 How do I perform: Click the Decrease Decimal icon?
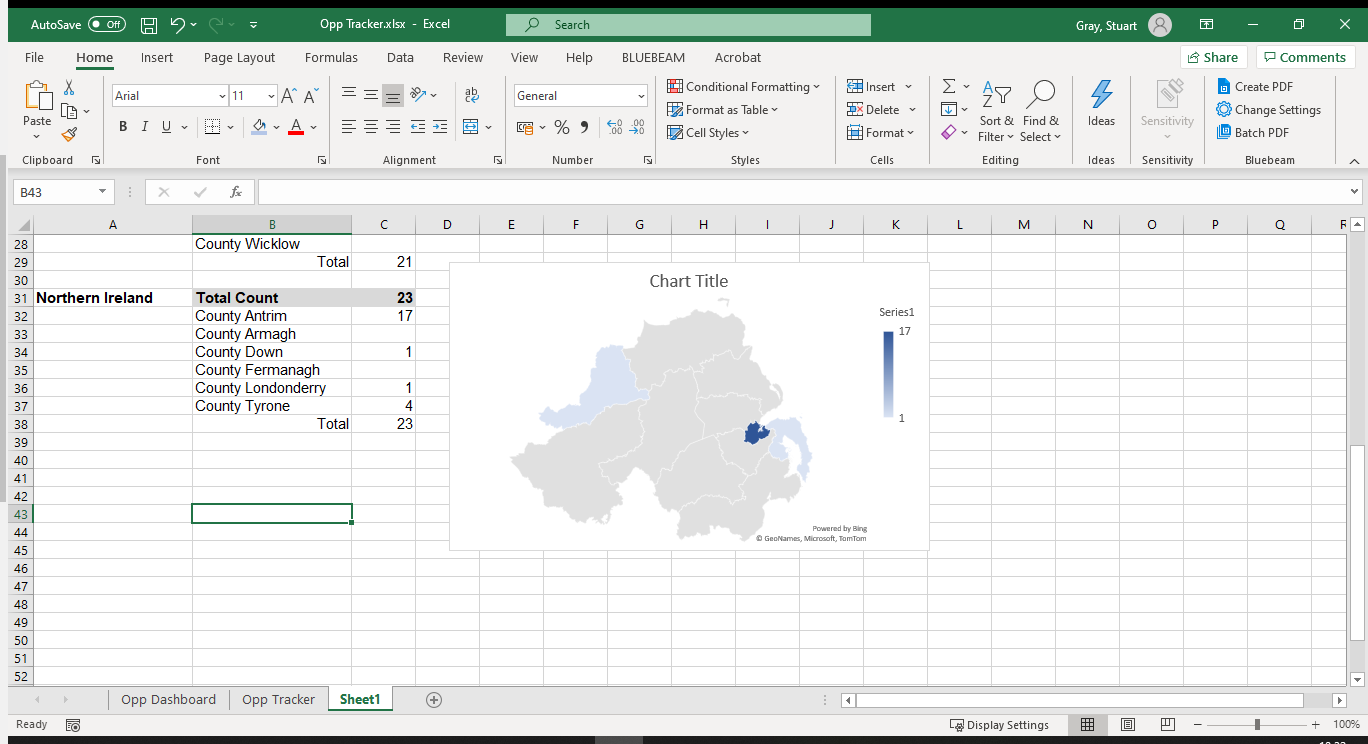(638, 127)
